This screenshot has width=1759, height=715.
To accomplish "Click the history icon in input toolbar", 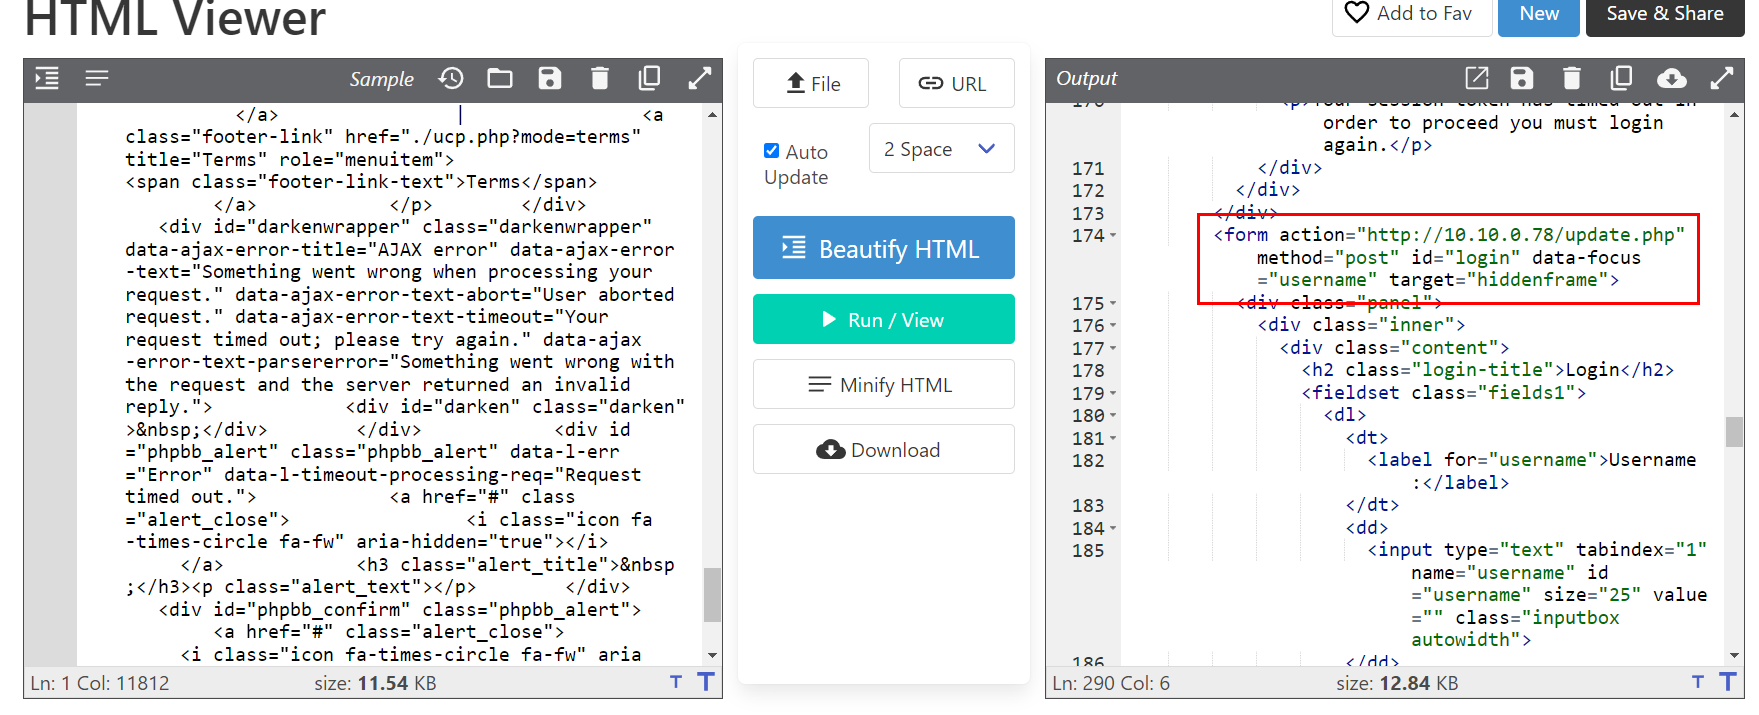I will 451,78.
